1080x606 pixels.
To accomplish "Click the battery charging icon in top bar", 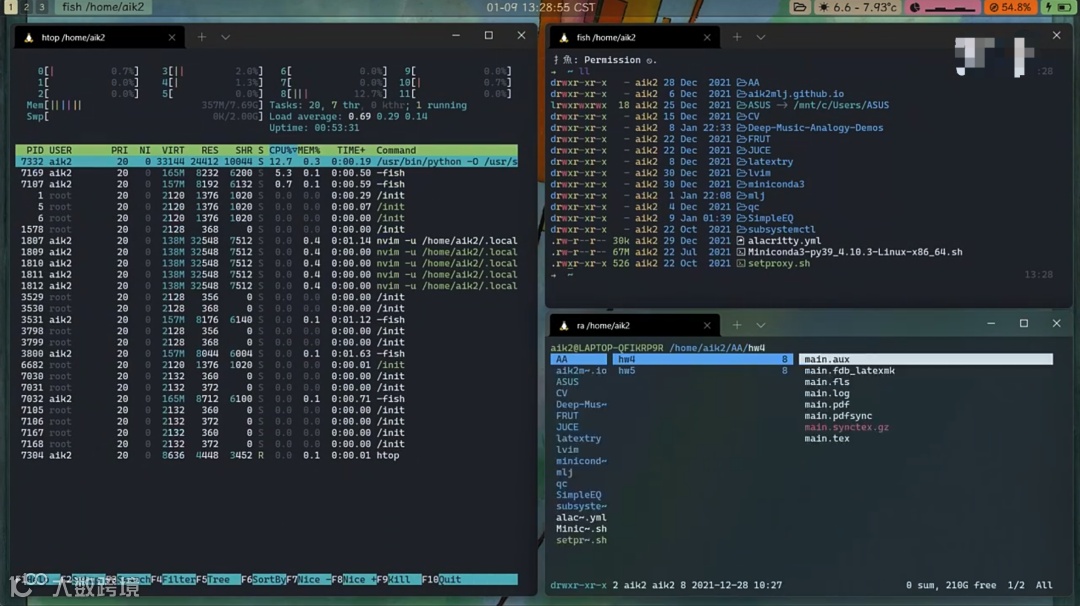I will [x=1058, y=8].
